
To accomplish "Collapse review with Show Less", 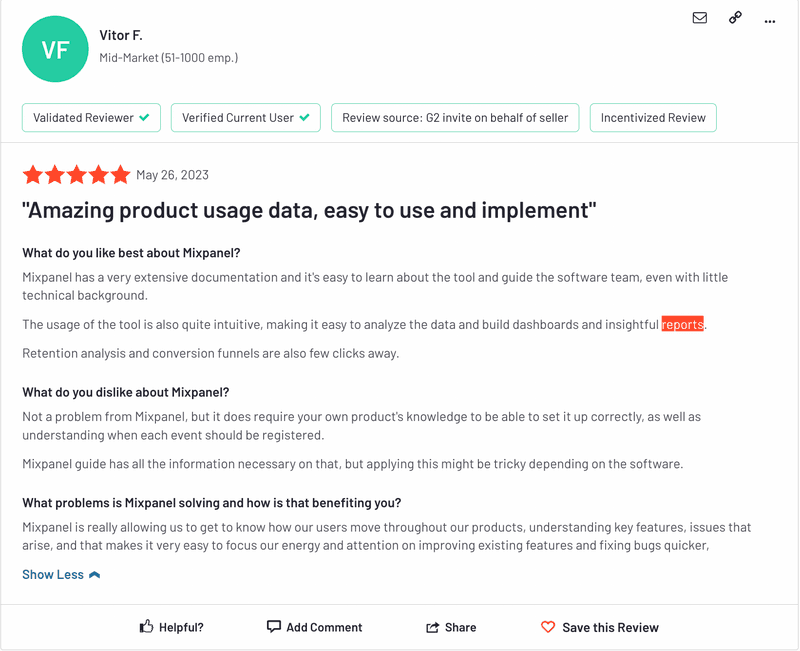I will [52, 575].
